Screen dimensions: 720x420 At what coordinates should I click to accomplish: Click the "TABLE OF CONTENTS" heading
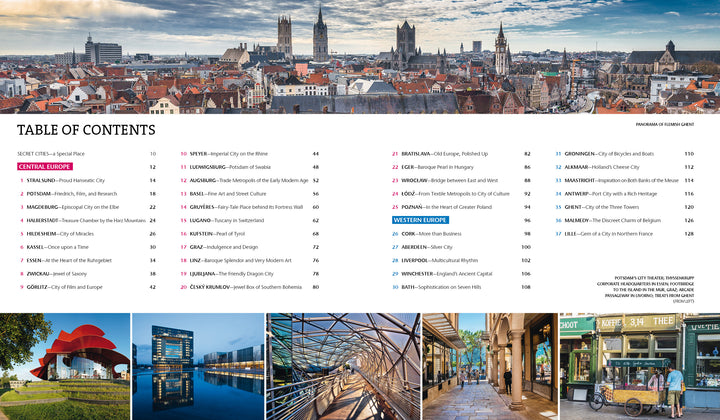[86, 130]
